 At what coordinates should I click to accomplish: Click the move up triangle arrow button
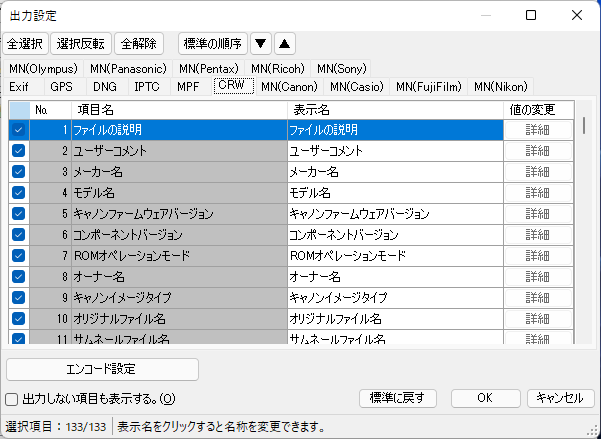284,43
